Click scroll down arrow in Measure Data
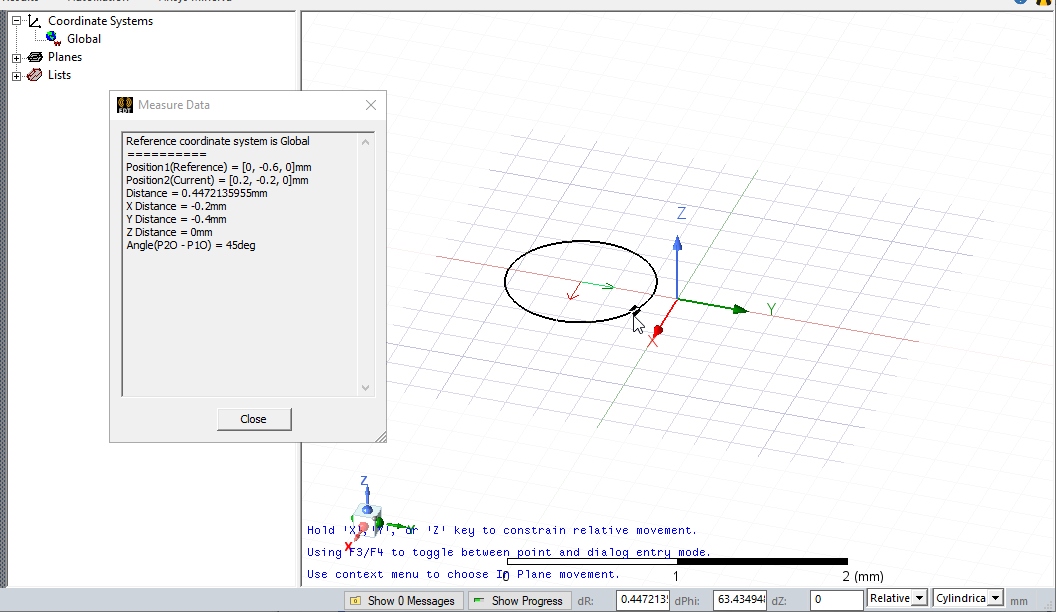The height and width of the screenshot is (612, 1056). (365, 387)
